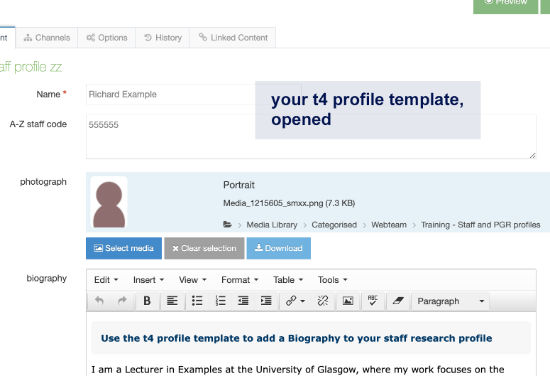The image size is (550, 376).
Task: Apply left text alignment
Action: click(x=172, y=301)
